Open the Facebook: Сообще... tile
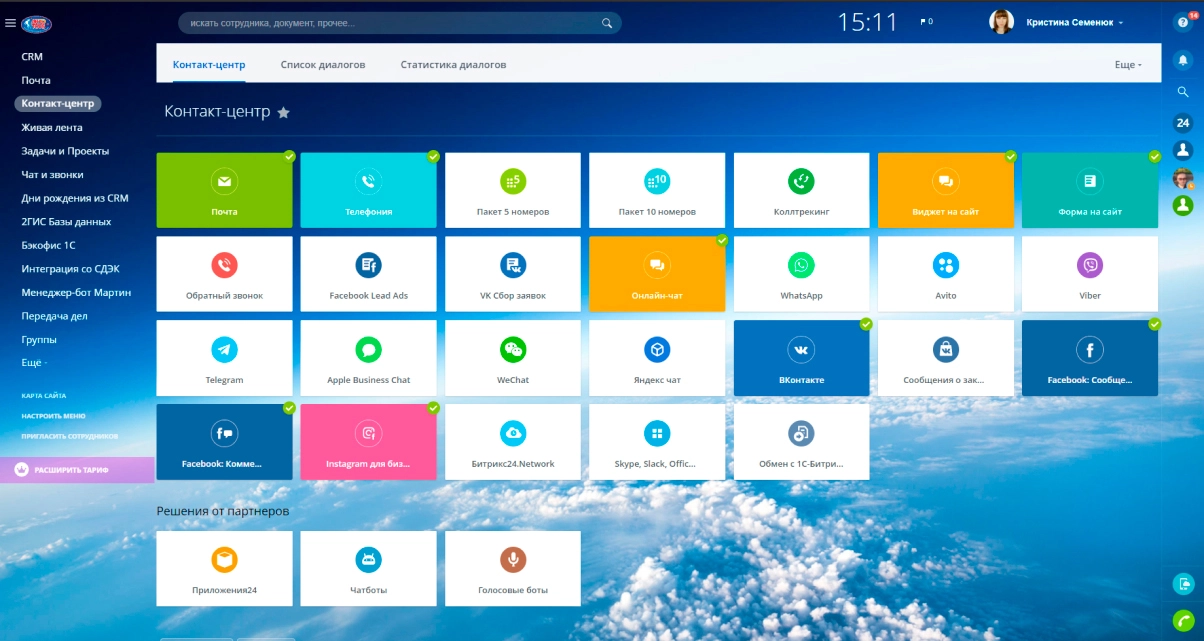This screenshot has width=1204, height=641. 1090,358
